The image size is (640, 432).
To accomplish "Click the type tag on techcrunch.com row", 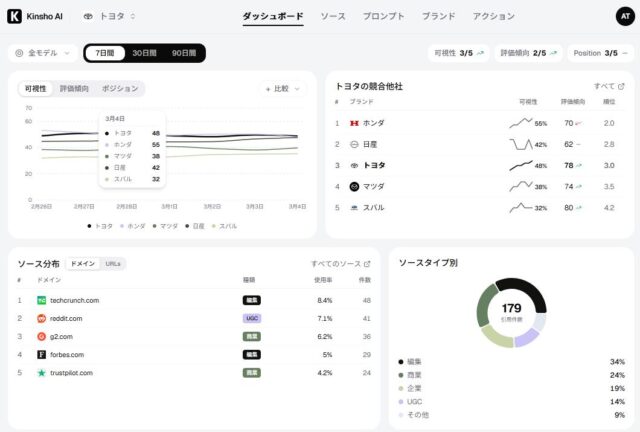I will coord(252,301).
